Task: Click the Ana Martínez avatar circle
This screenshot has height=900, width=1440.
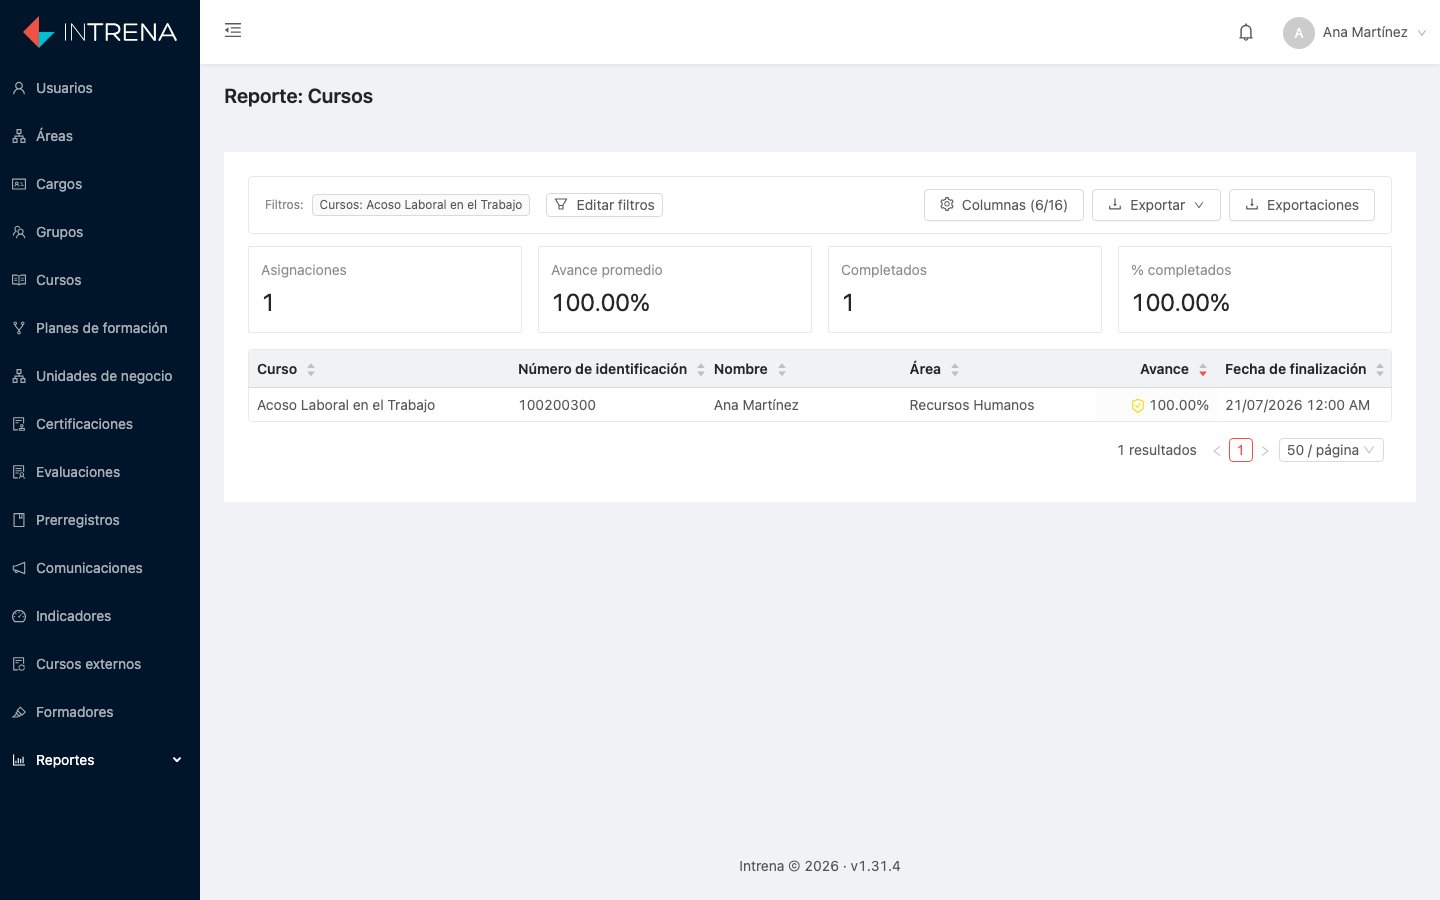Action: (1298, 32)
